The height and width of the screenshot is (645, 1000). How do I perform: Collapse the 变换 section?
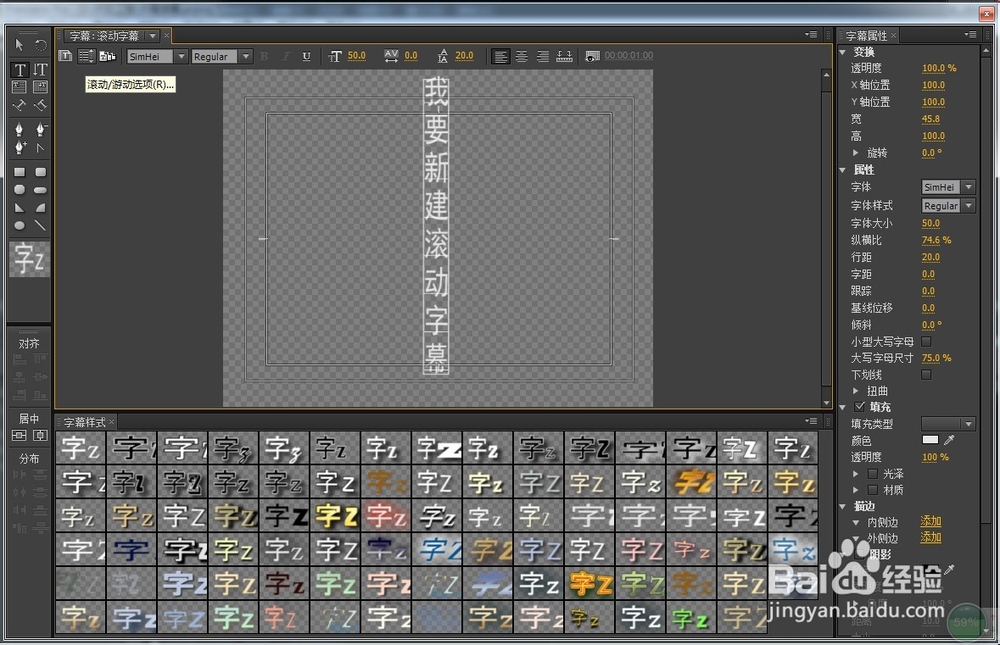coord(842,52)
